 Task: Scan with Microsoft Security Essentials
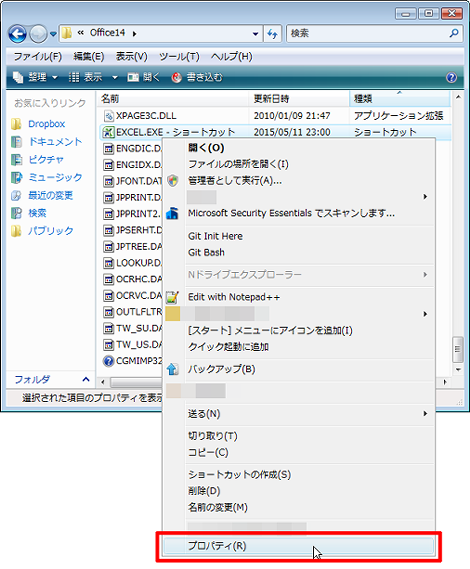tap(291, 213)
